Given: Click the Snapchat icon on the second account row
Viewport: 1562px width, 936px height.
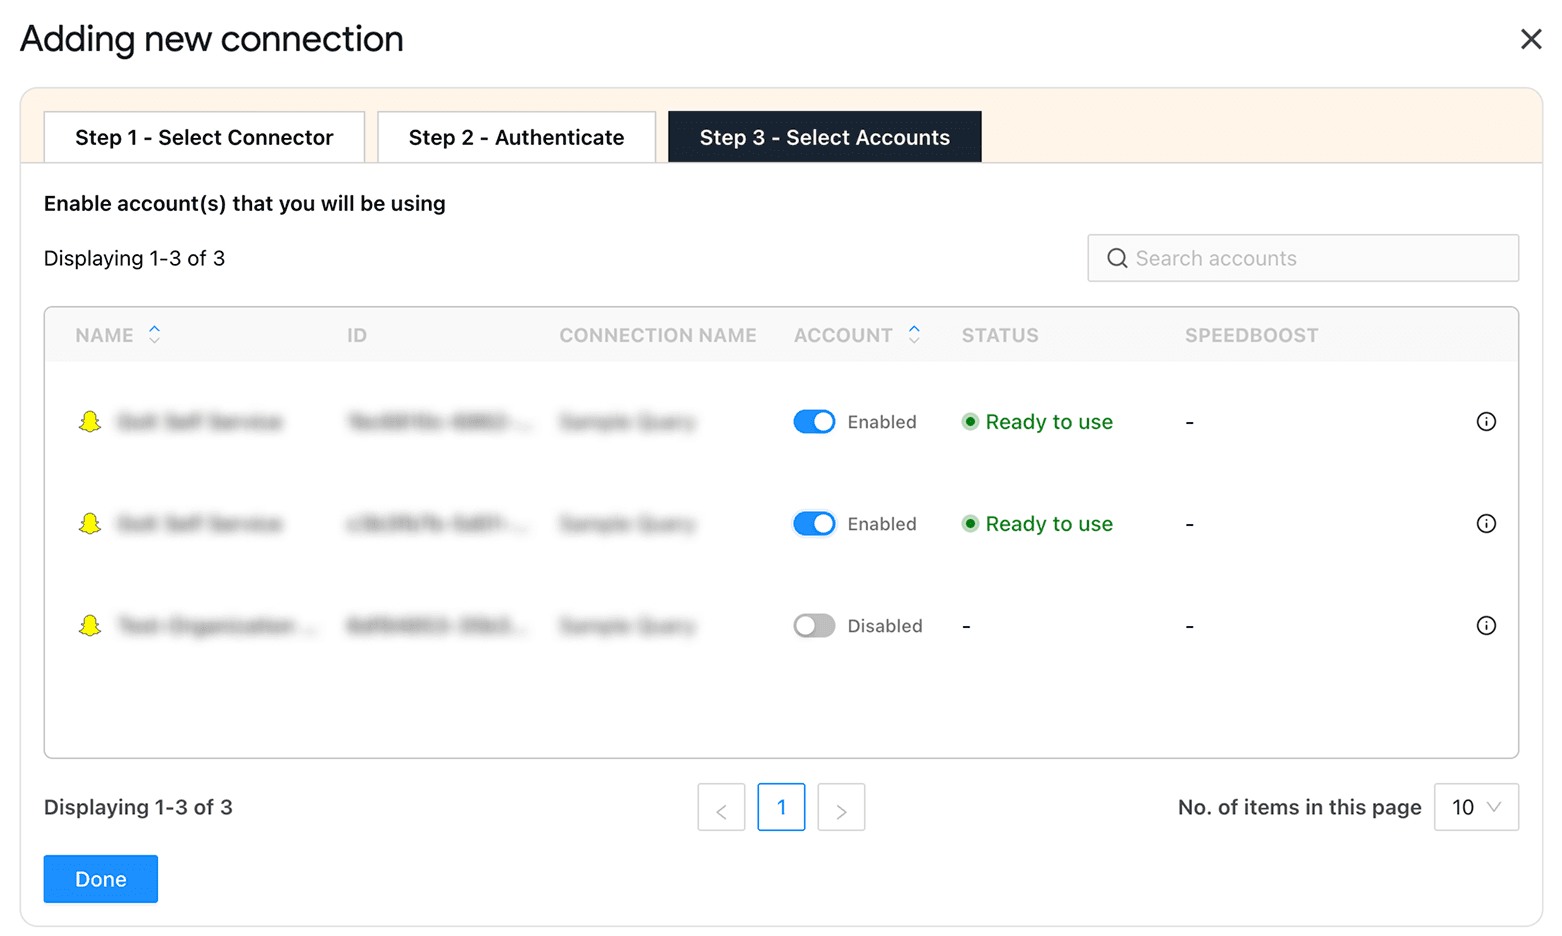Looking at the screenshot, I should click(x=90, y=523).
